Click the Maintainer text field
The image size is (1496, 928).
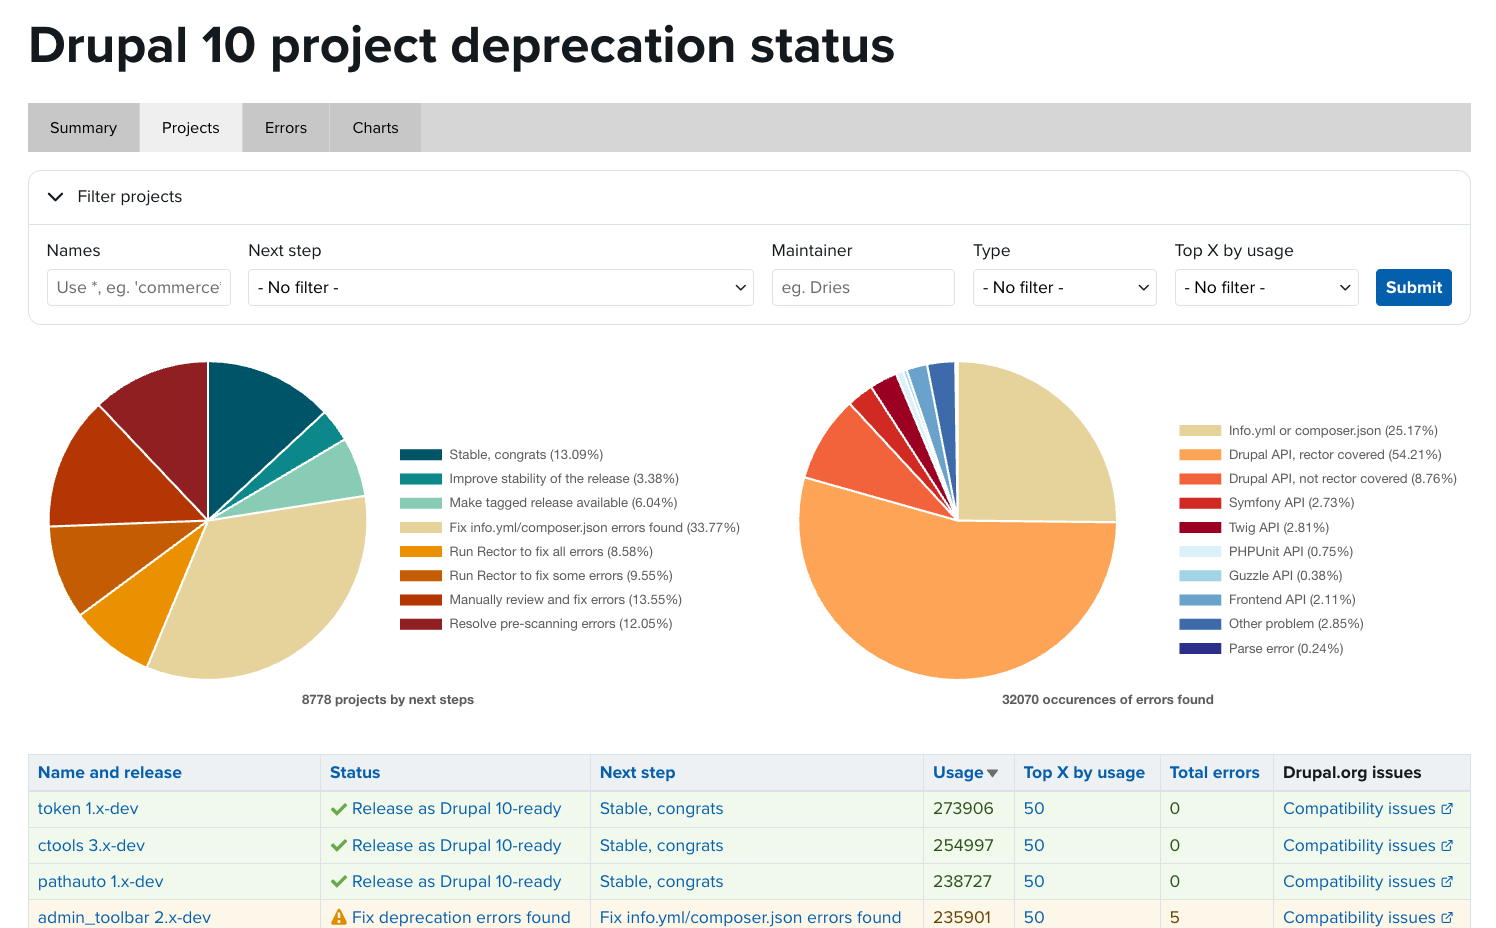click(863, 288)
